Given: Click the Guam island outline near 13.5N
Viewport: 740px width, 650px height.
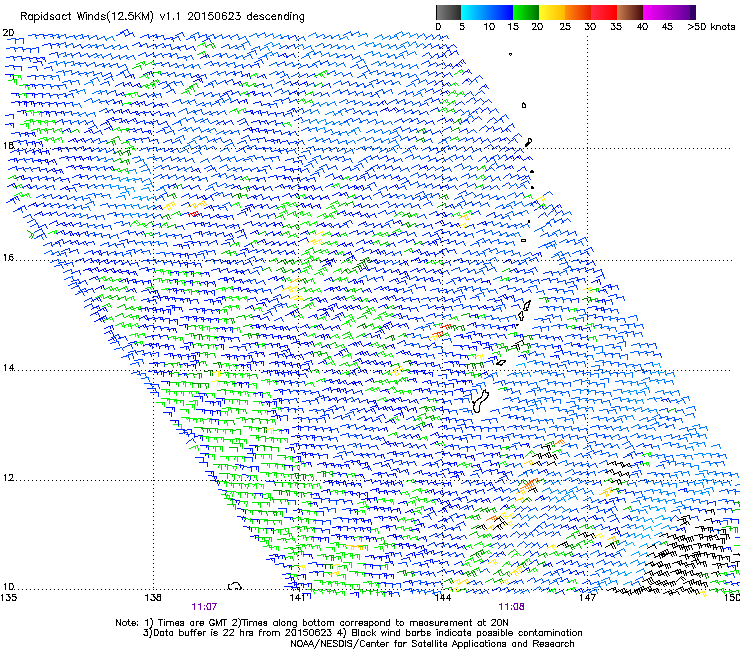Looking at the screenshot, I should tap(480, 402).
